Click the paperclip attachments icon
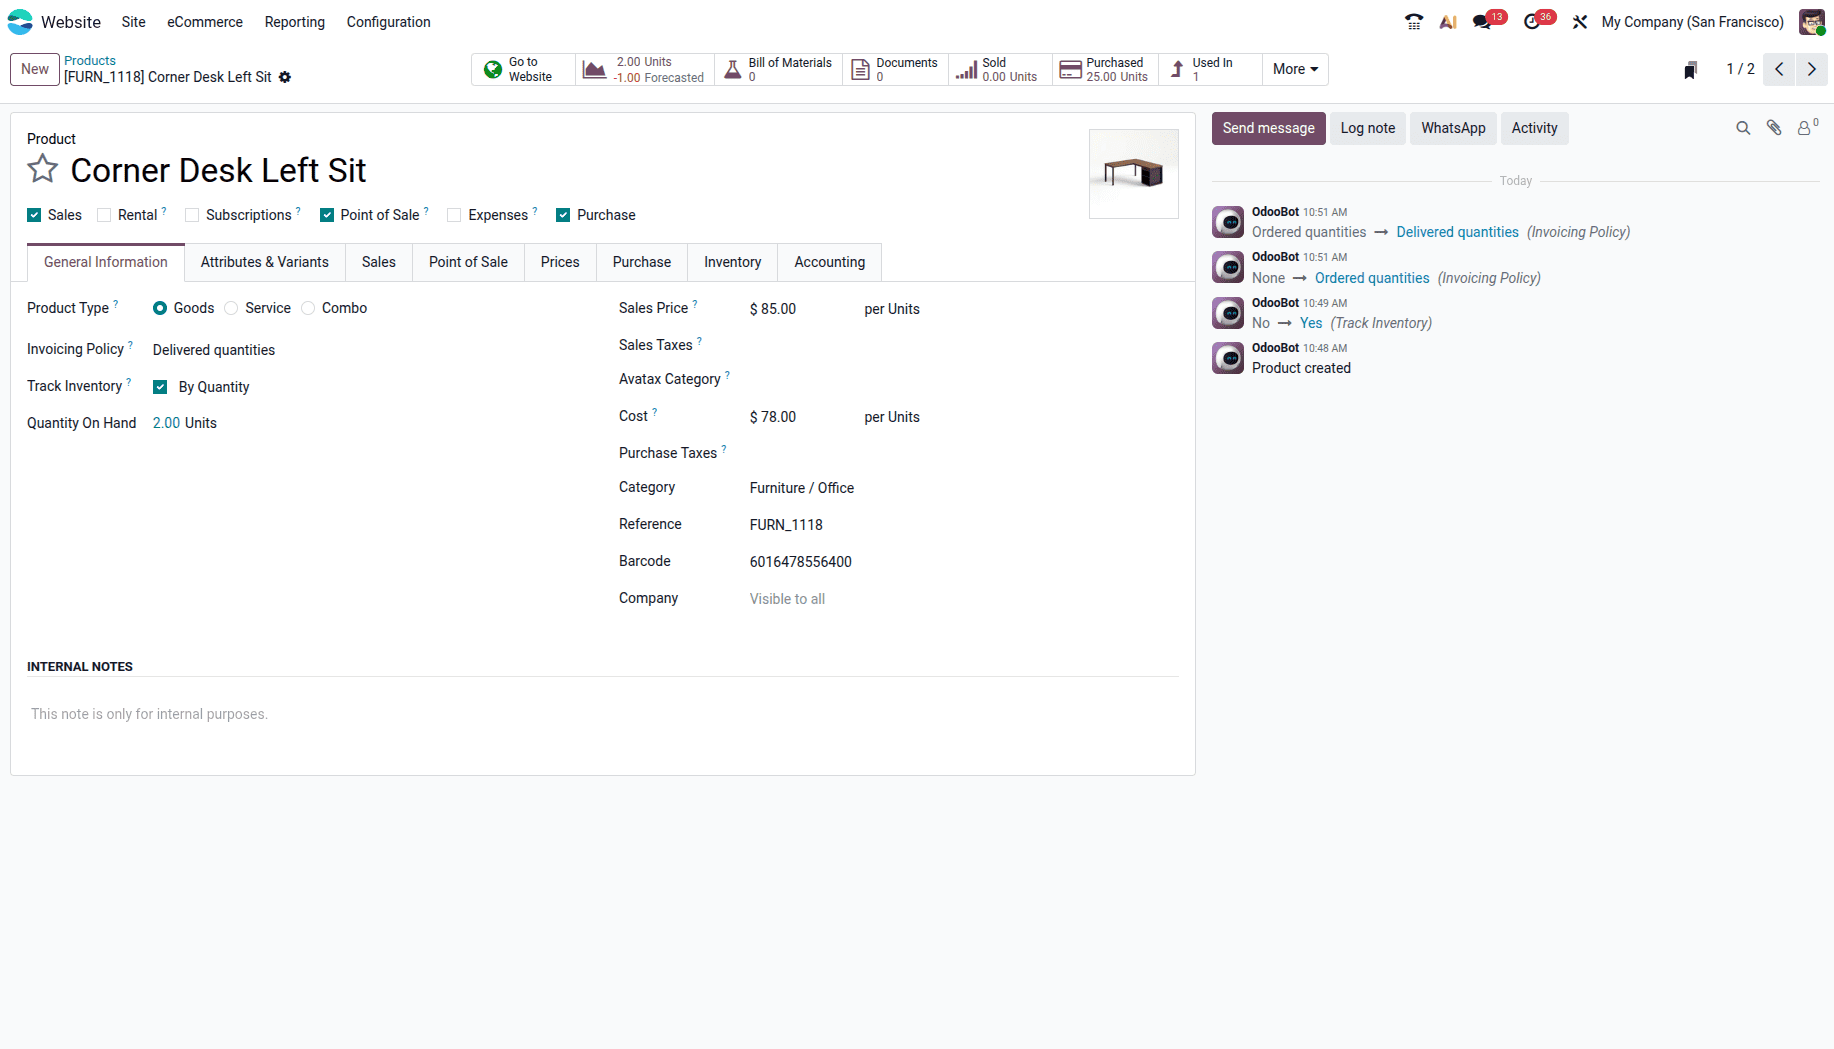Screen dimensions: 1834x1049 [1774, 128]
